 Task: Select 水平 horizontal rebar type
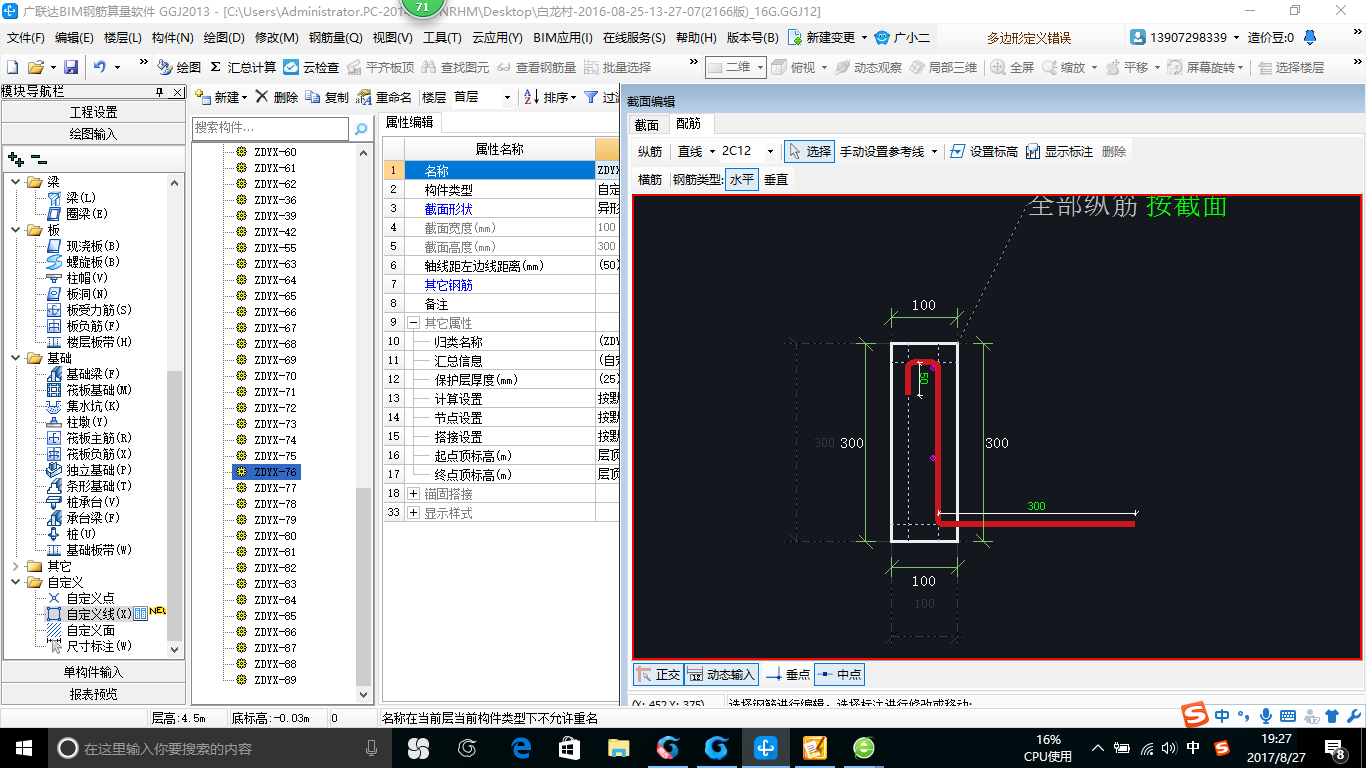coord(741,180)
